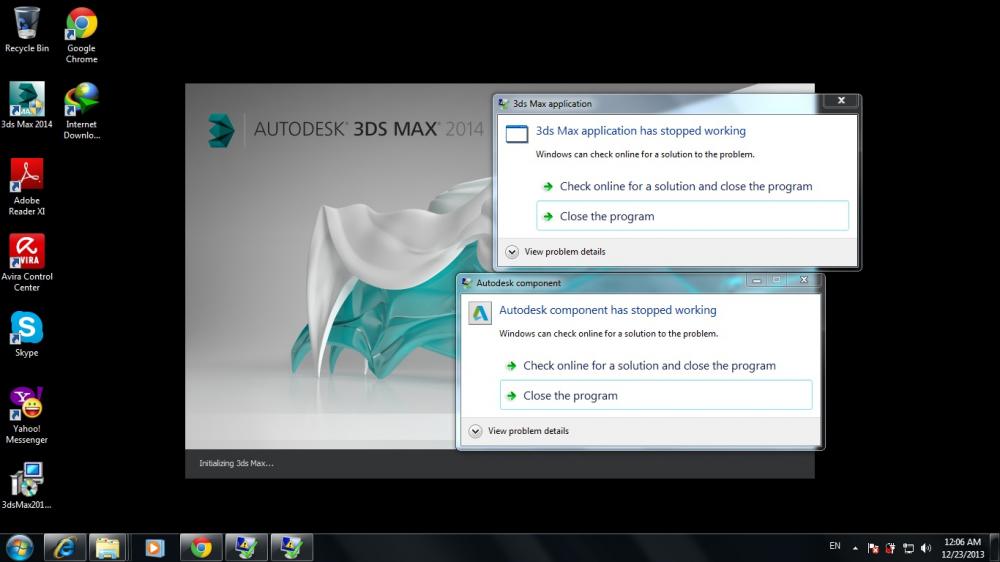Check online for a solution in 3ds Max dialog
Viewport: 1000px width, 562px height.
tap(692, 186)
